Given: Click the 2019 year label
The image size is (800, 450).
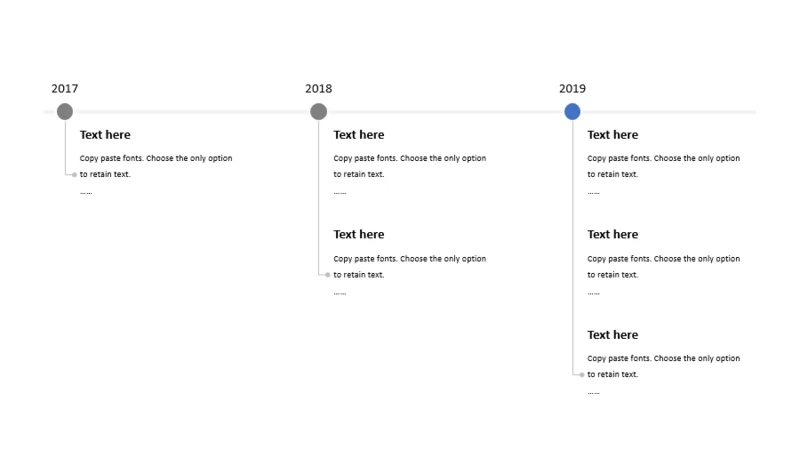Looking at the screenshot, I should [x=572, y=89].
